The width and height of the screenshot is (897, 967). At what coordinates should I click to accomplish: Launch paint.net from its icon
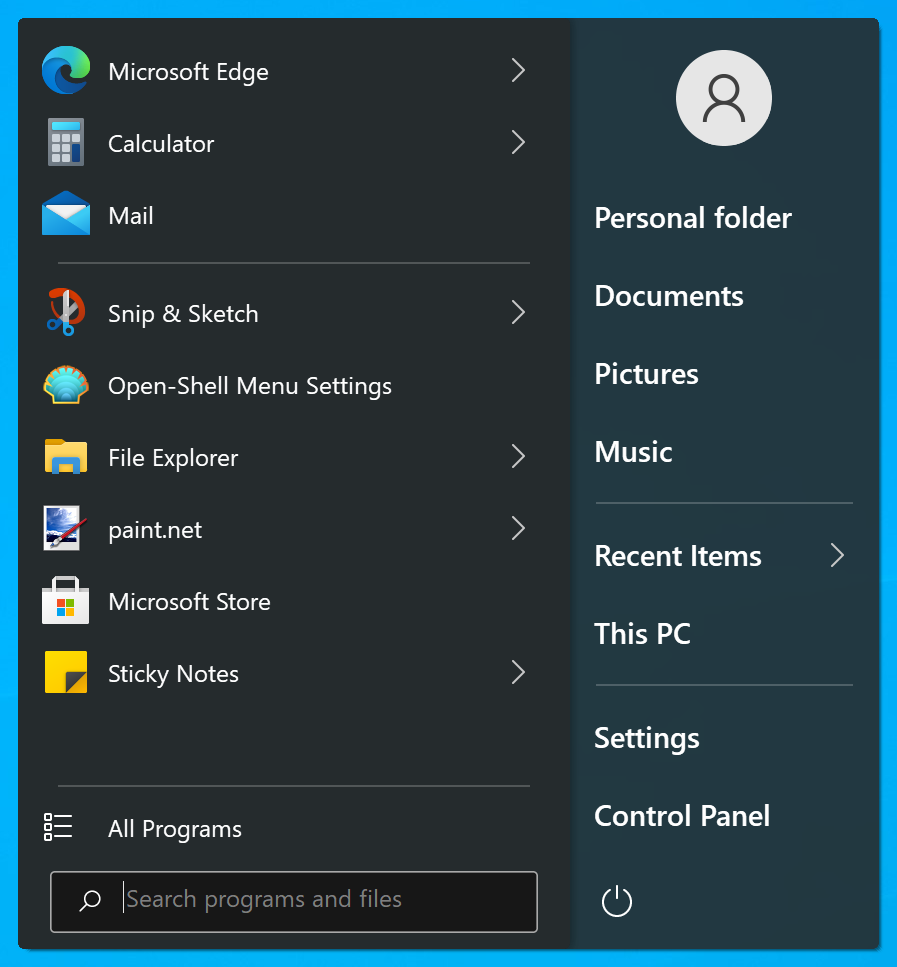coord(65,529)
